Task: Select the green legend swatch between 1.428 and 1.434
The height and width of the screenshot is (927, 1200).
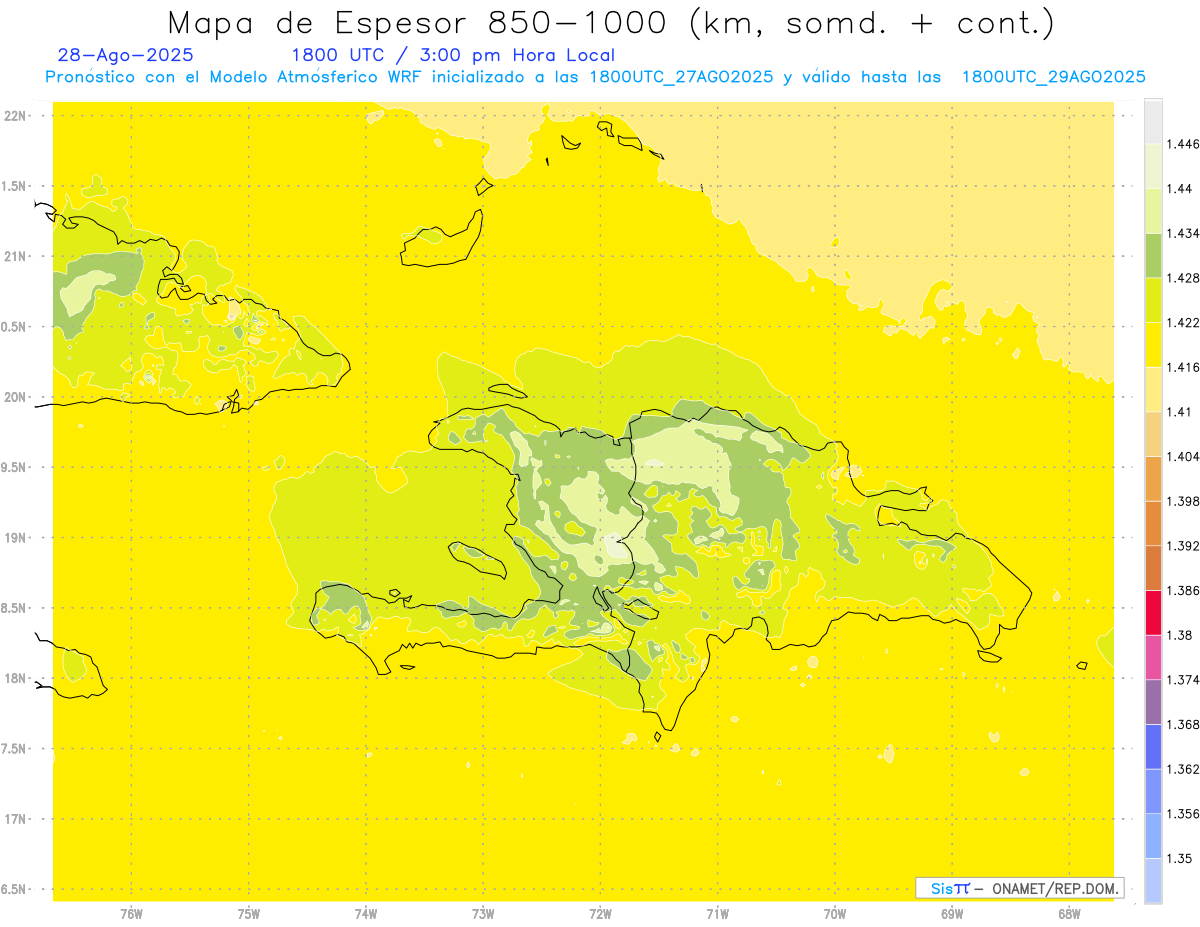Action: [1153, 256]
